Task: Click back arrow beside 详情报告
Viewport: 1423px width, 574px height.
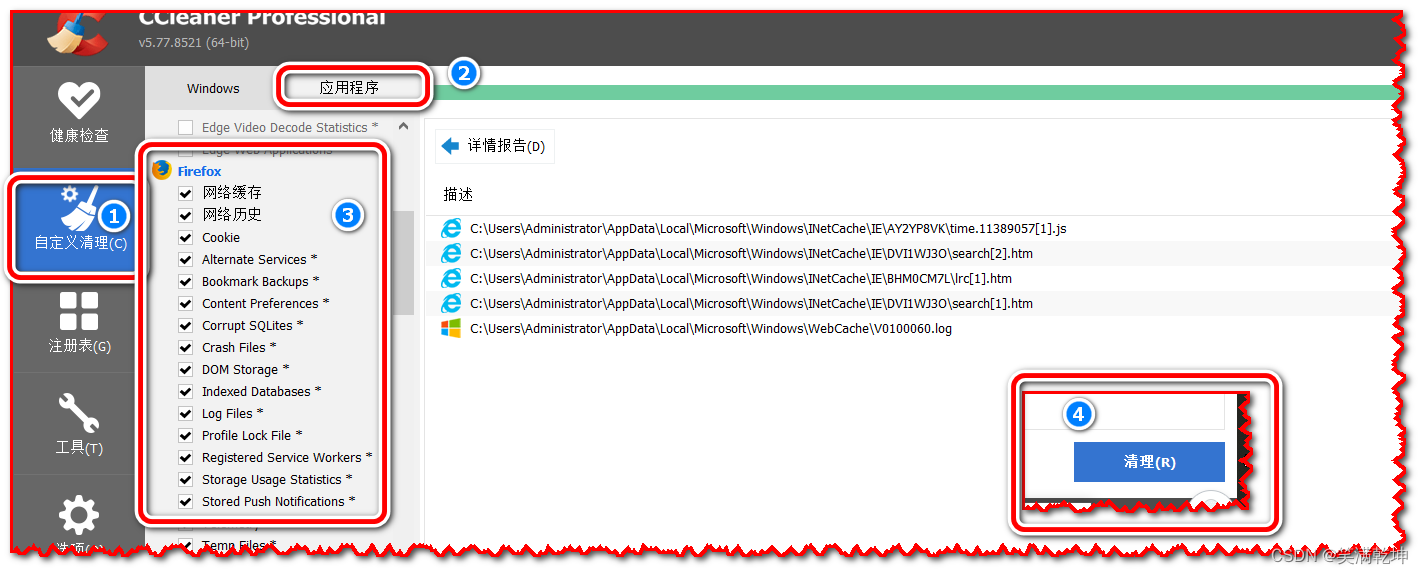Action: (x=450, y=146)
